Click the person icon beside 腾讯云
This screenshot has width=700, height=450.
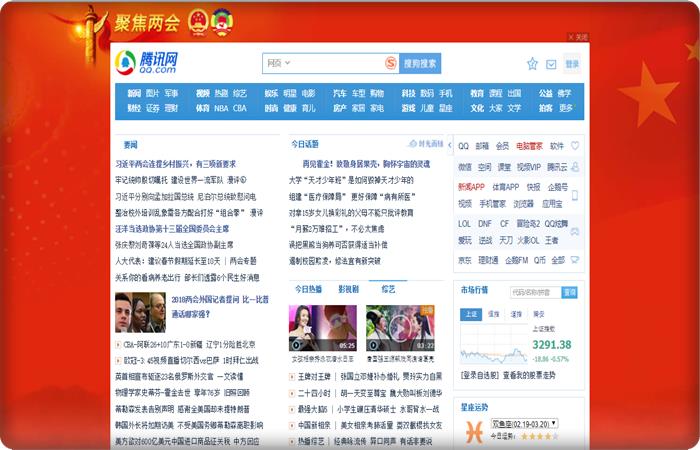point(575,167)
